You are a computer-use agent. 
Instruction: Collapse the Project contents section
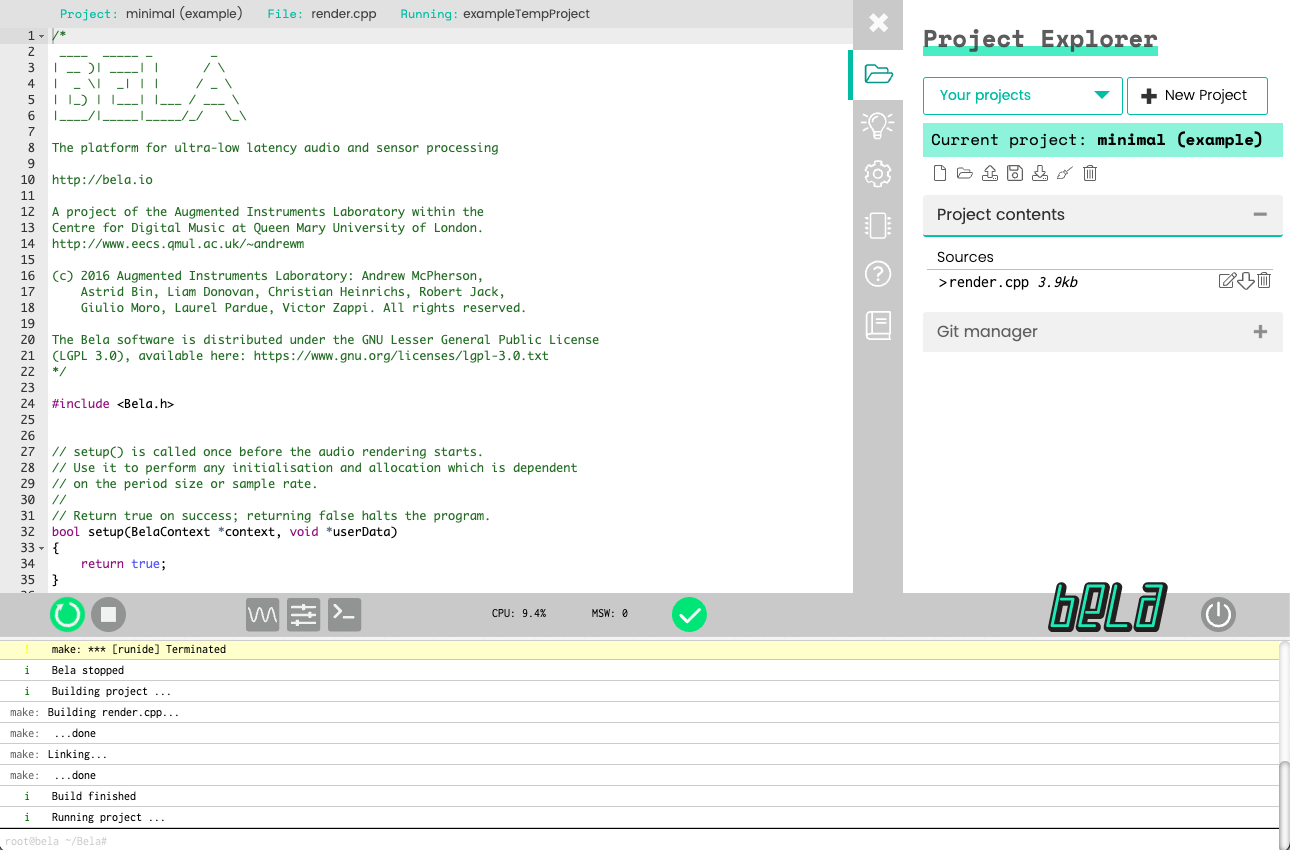click(x=1260, y=214)
